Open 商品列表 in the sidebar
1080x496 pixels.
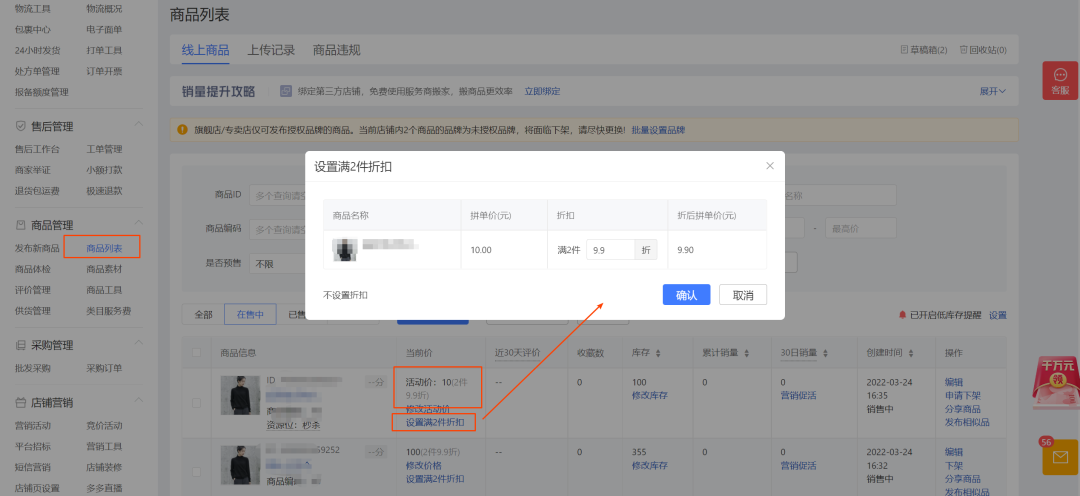point(104,248)
